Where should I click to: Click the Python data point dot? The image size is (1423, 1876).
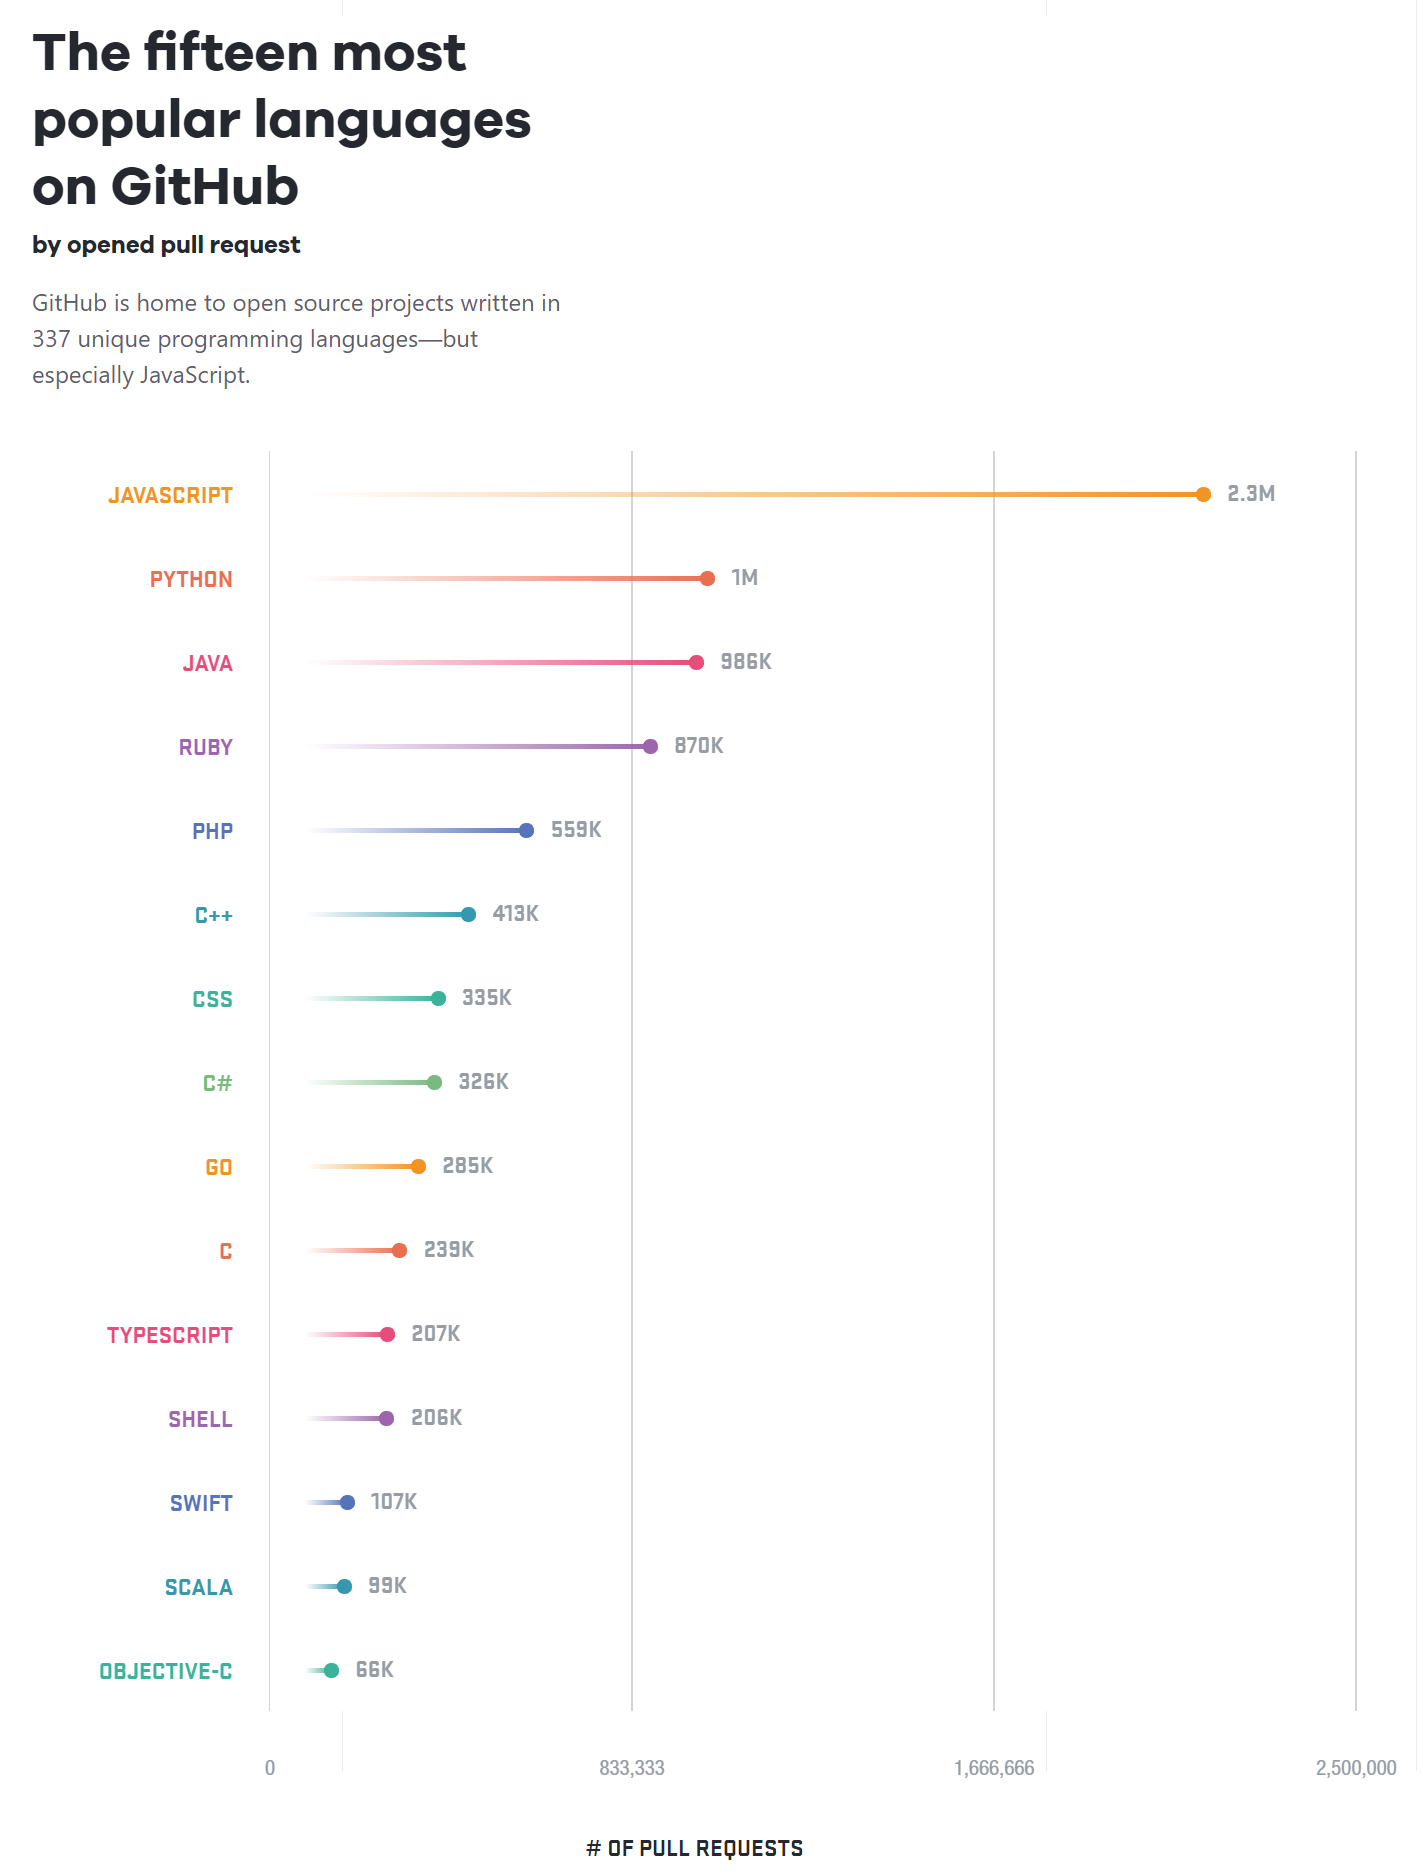(707, 578)
